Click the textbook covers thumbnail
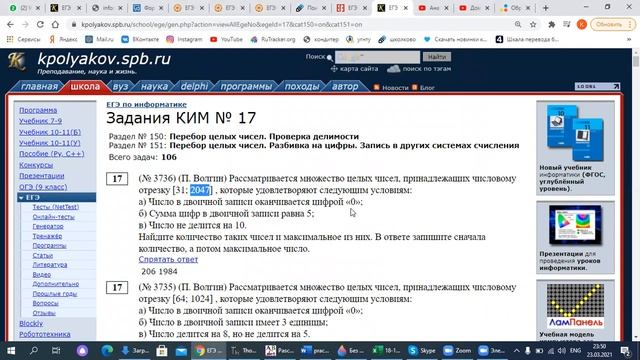This screenshot has width=640, height=360. [x=575, y=133]
